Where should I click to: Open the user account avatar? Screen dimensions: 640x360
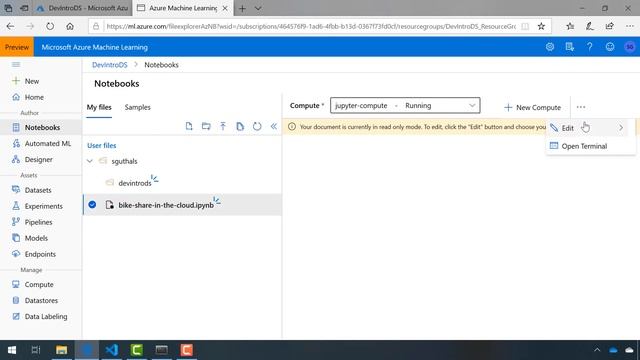[630, 47]
